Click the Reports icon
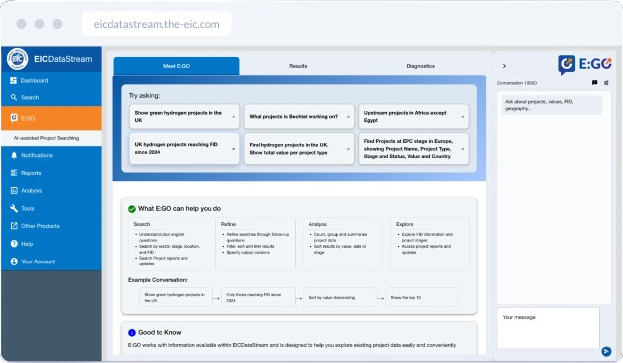The width and height of the screenshot is (623, 363). (14, 173)
